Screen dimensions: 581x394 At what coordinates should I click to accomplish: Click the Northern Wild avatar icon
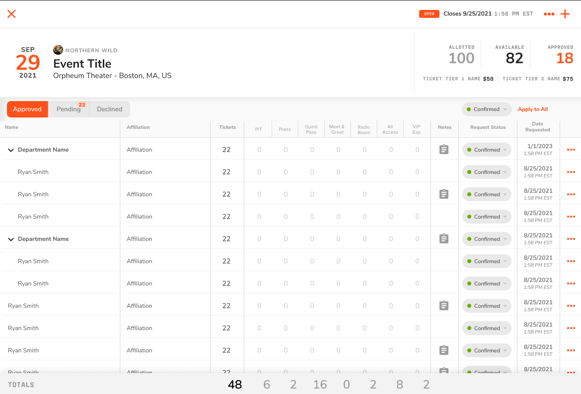point(58,49)
